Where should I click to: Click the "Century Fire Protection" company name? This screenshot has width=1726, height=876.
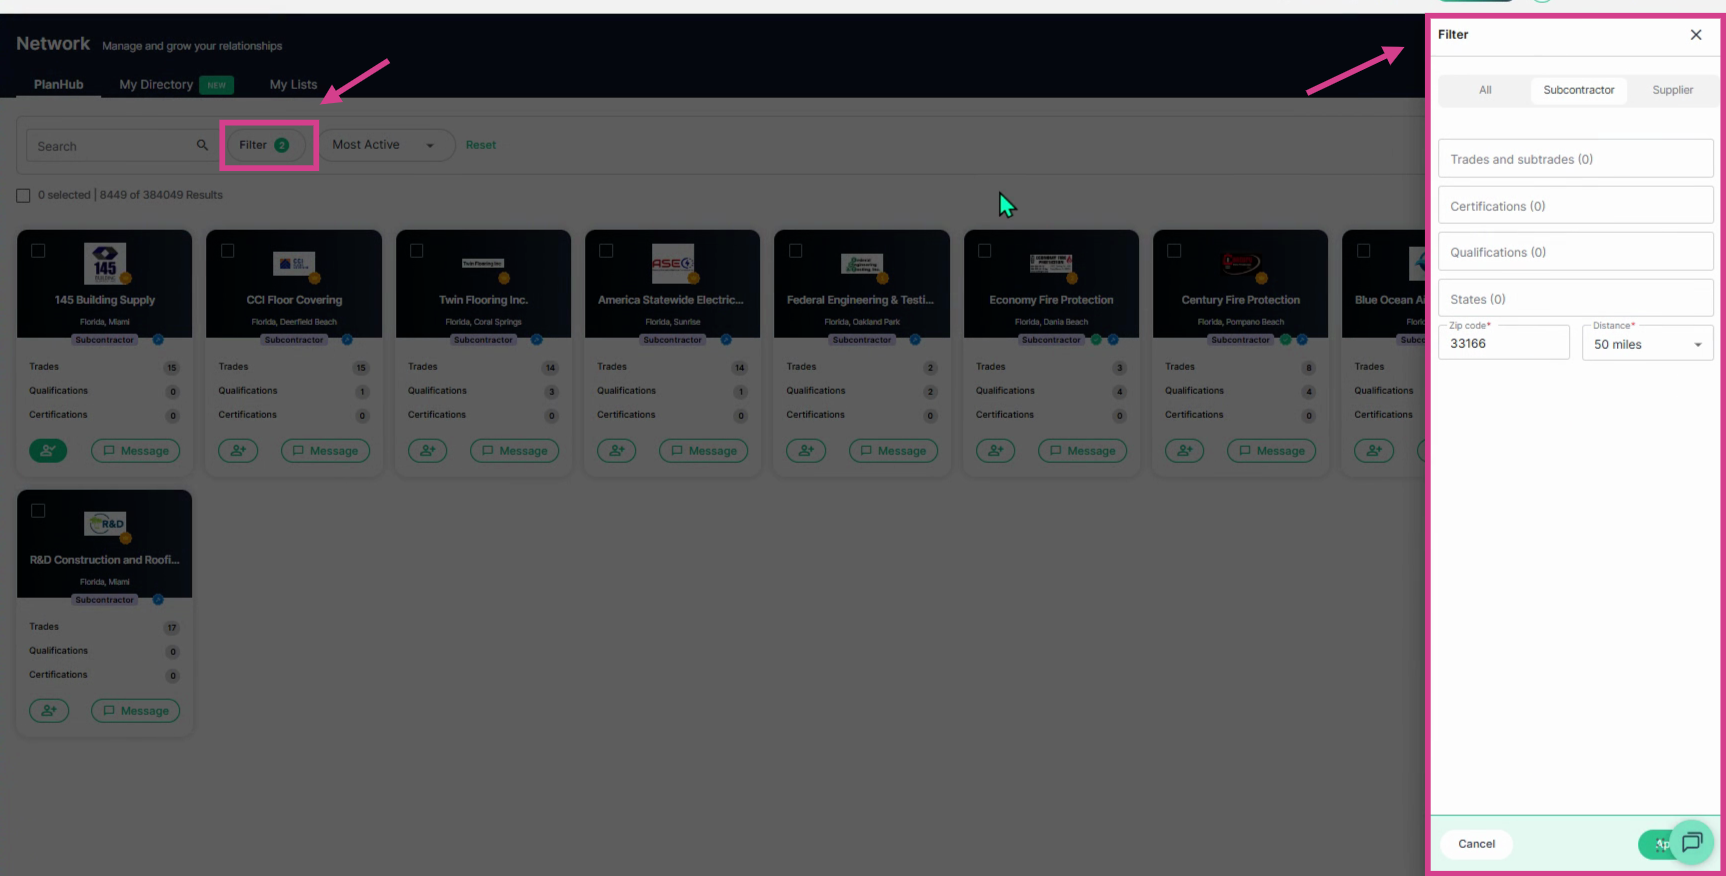tap(1240, 300)
